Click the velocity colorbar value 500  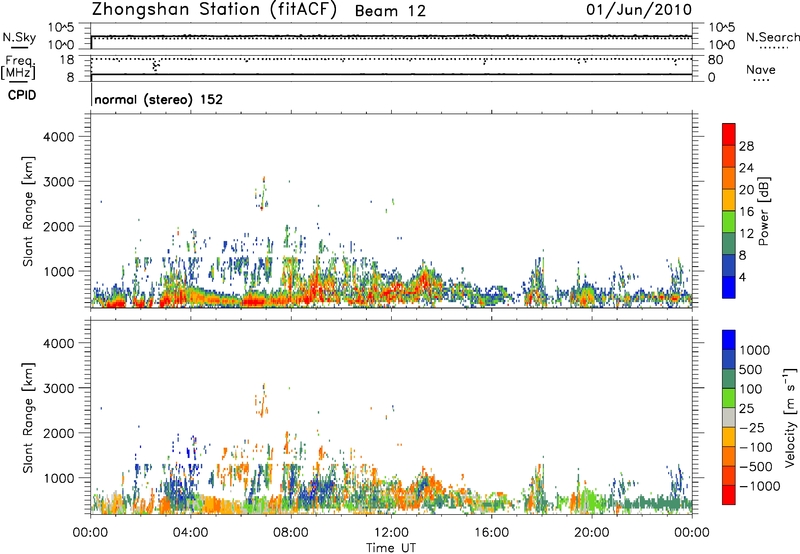(x=752, y=369)
